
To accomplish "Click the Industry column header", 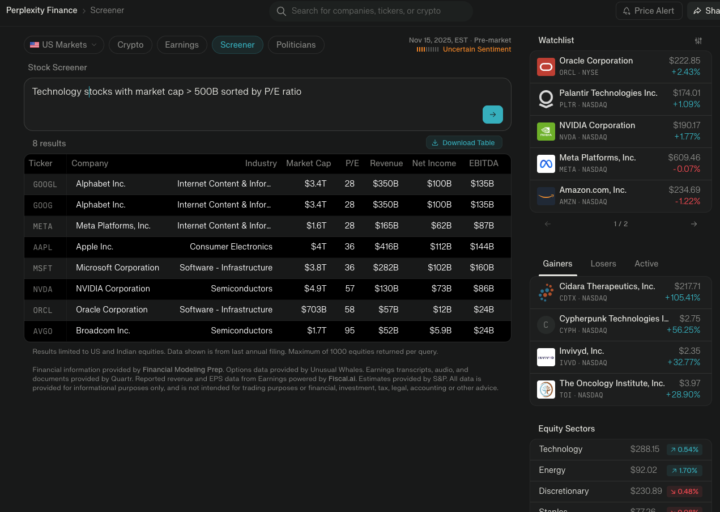I will pyautogui.click(x=261, y=163).
